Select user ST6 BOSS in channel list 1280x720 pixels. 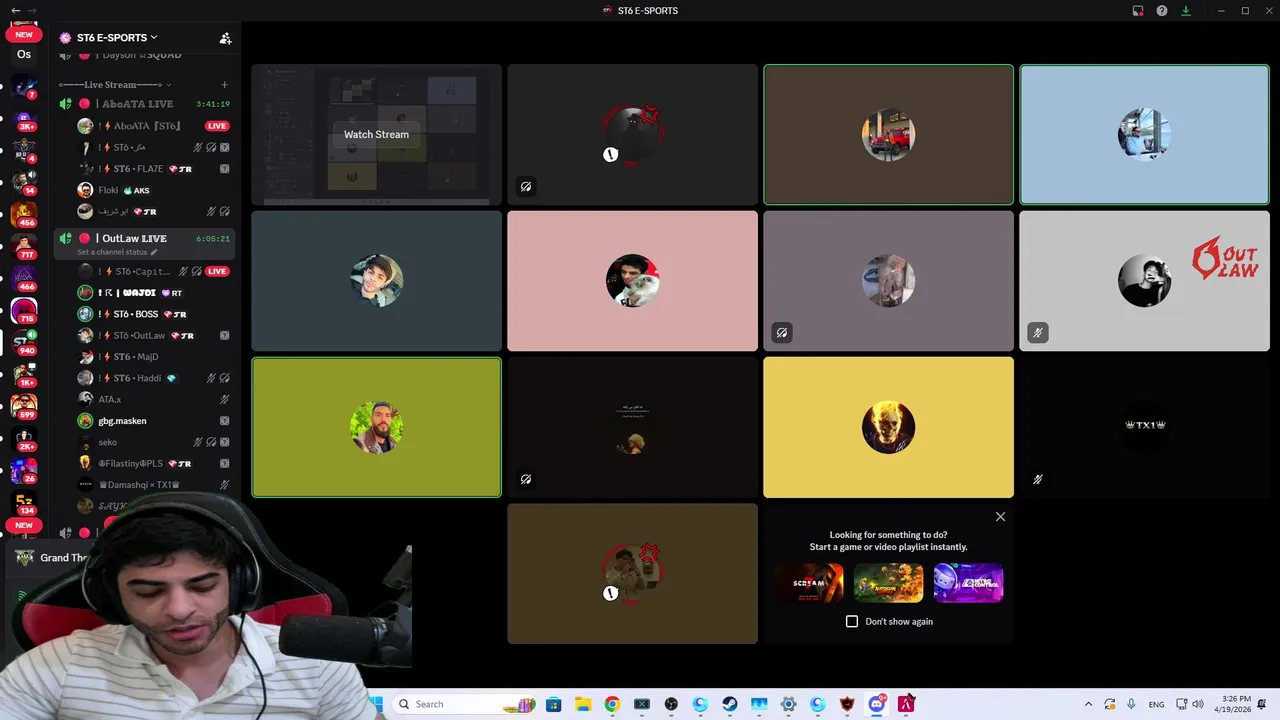tap(154, 314)
